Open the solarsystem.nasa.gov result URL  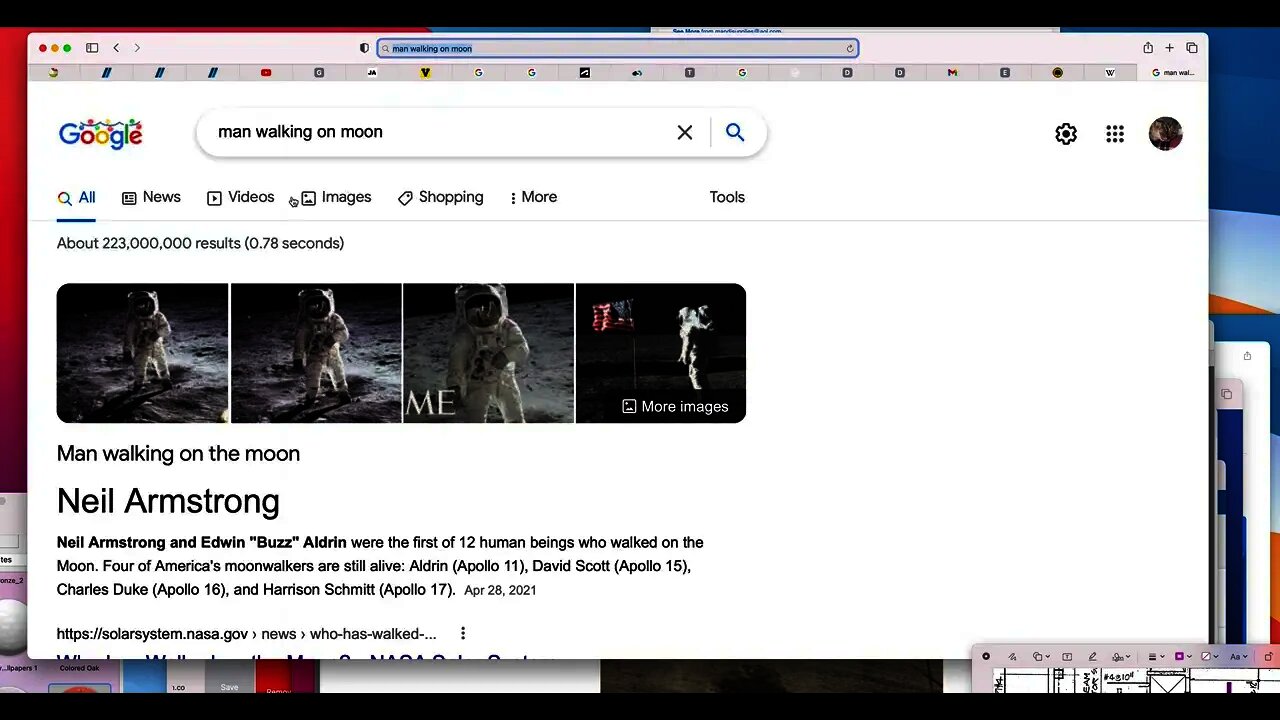pyautogui.click(x=247, y=633)
